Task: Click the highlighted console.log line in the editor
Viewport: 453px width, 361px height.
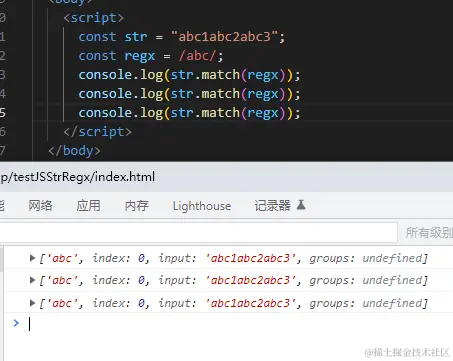Action: pos(189,113)
